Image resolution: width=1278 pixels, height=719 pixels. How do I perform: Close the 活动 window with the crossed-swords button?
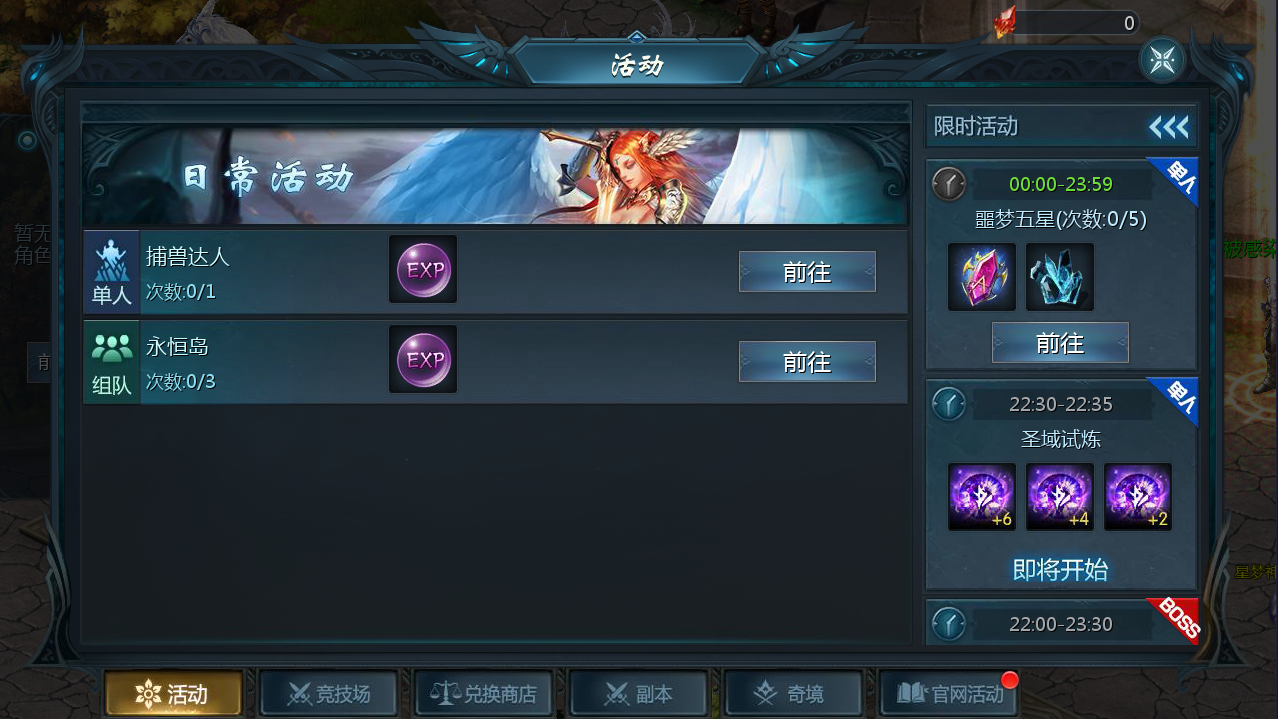(1162, 60)
